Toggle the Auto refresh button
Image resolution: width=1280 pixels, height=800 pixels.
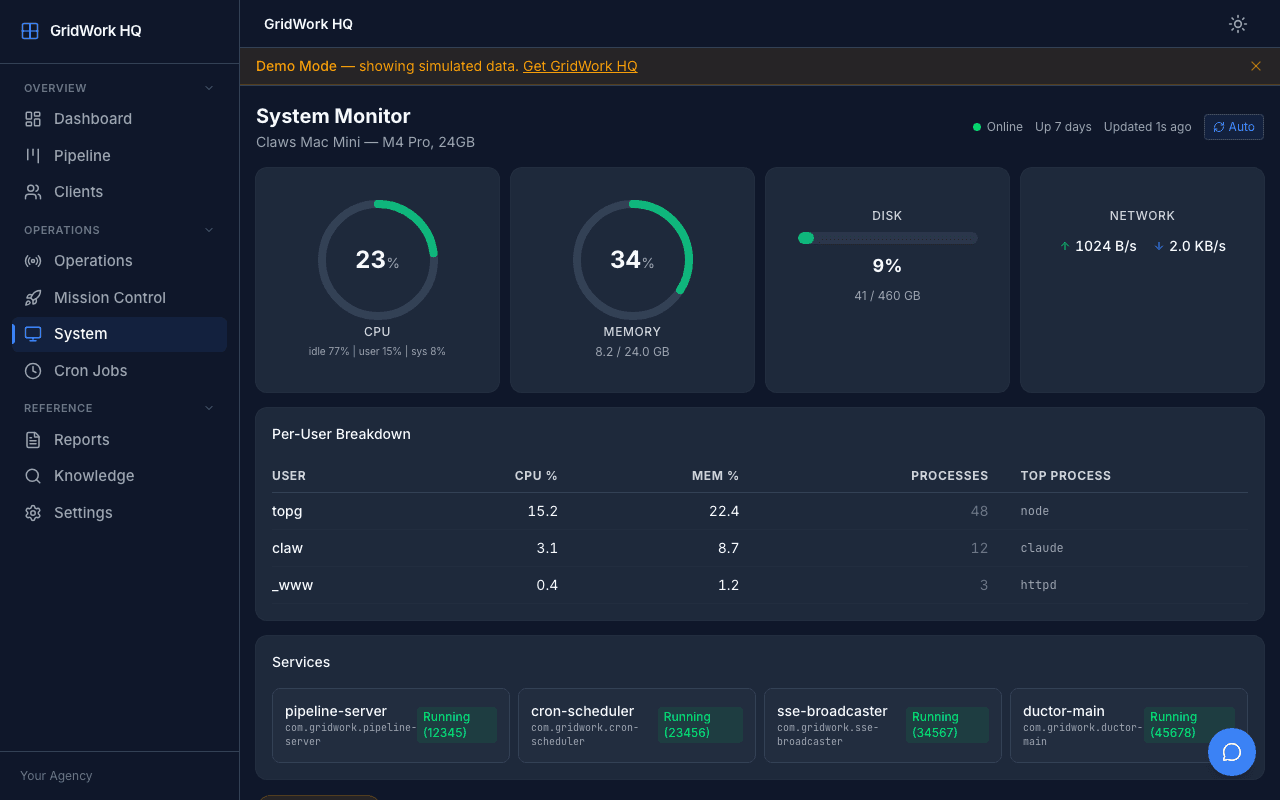[x=1233, y=127]
